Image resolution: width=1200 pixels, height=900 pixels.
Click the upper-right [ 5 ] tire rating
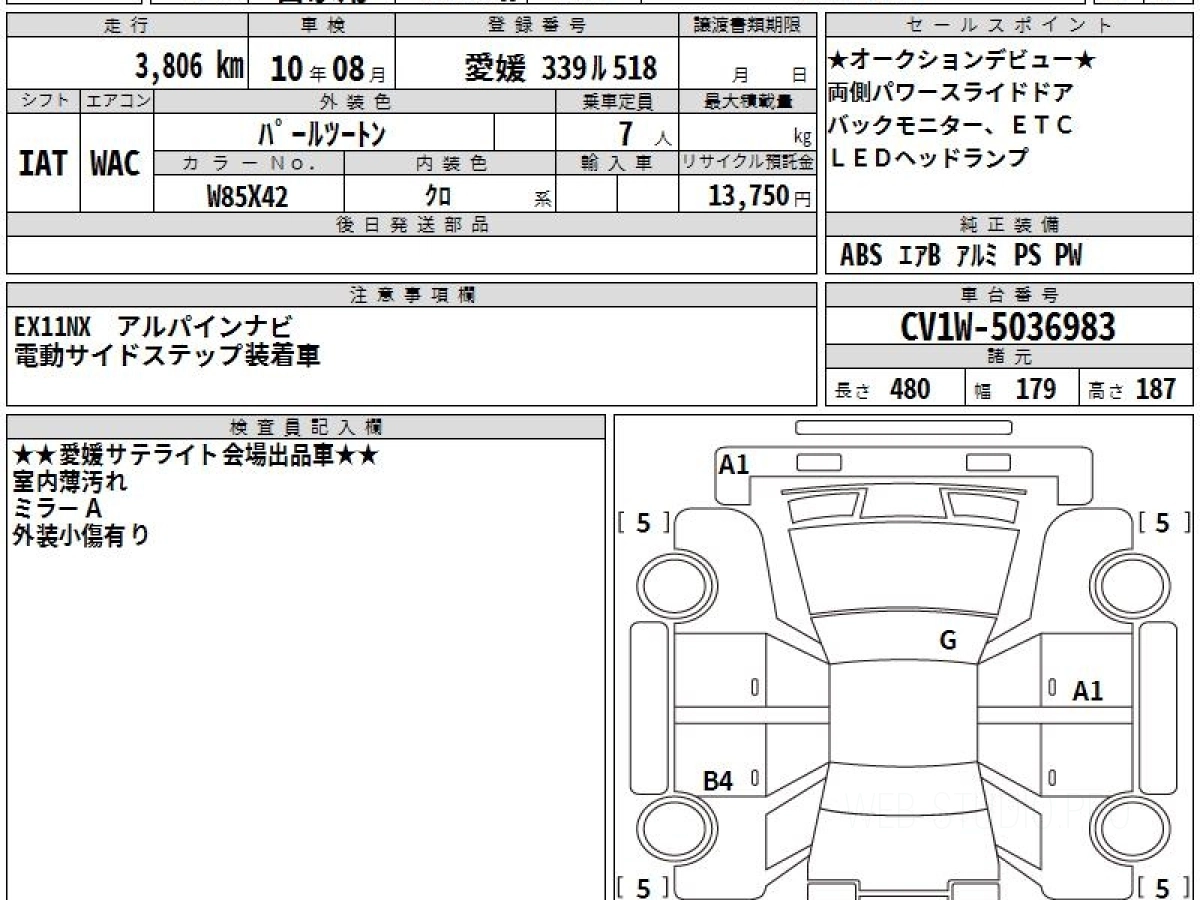(1162, 523)
